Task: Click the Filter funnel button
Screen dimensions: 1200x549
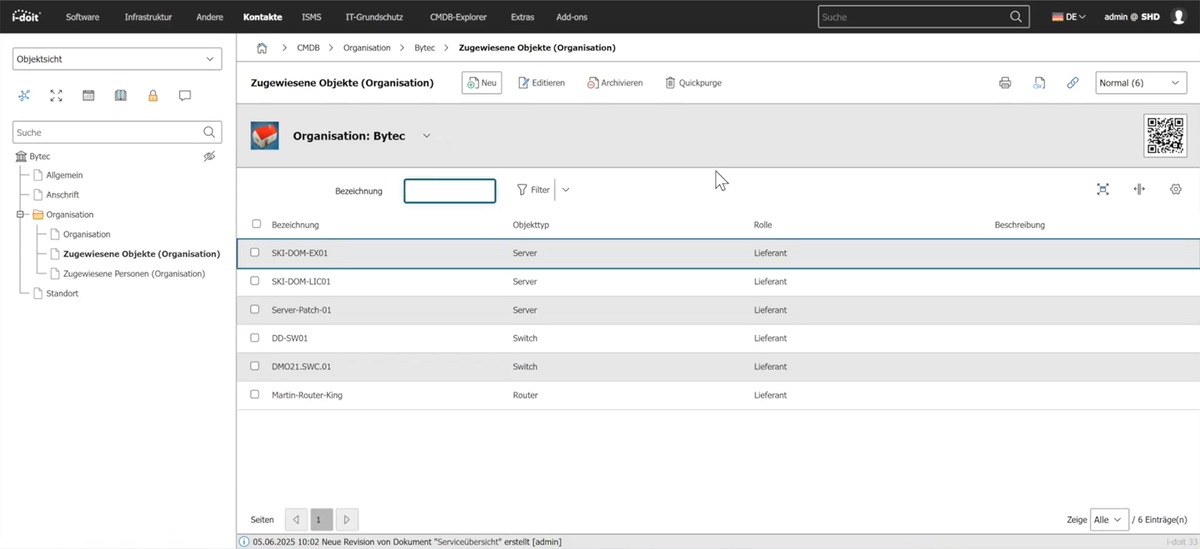Action: (x=533, y=189)
